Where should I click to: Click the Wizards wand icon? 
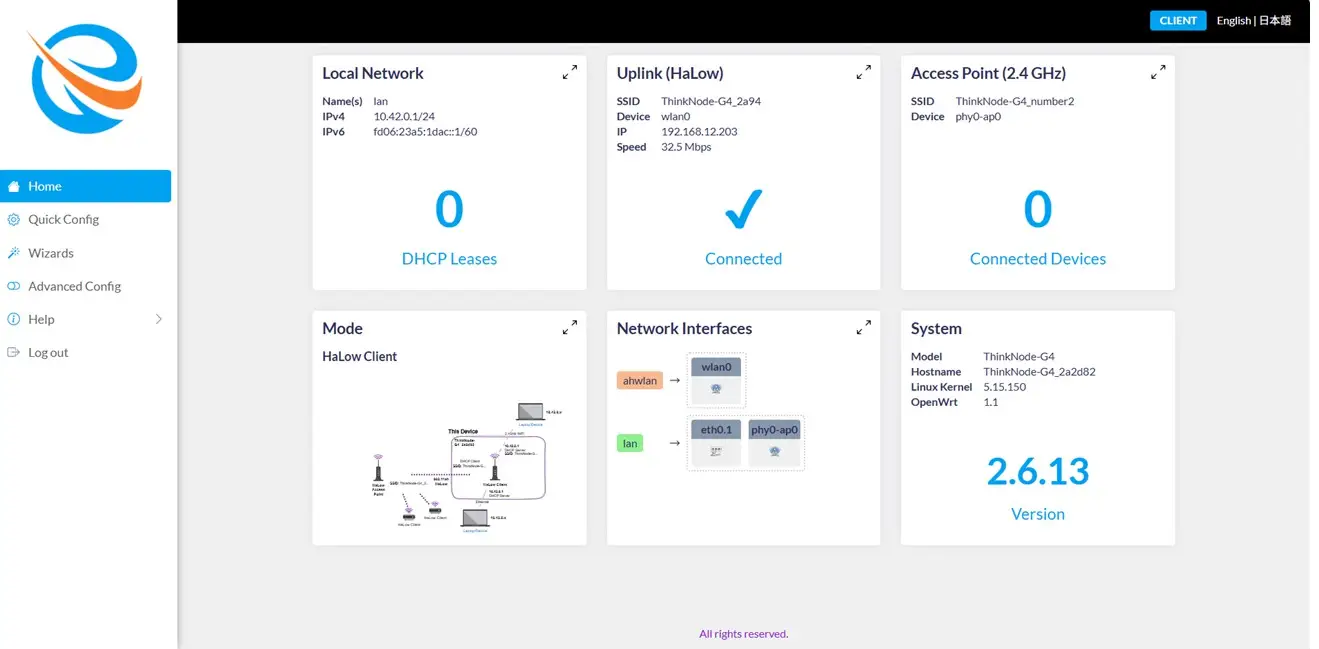14,253
